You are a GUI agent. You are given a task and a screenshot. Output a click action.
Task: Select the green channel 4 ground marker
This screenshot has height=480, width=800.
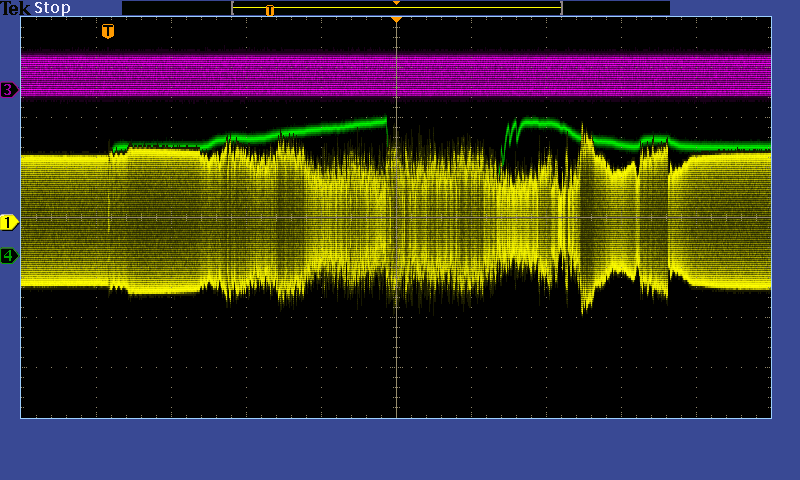point(9,255)
